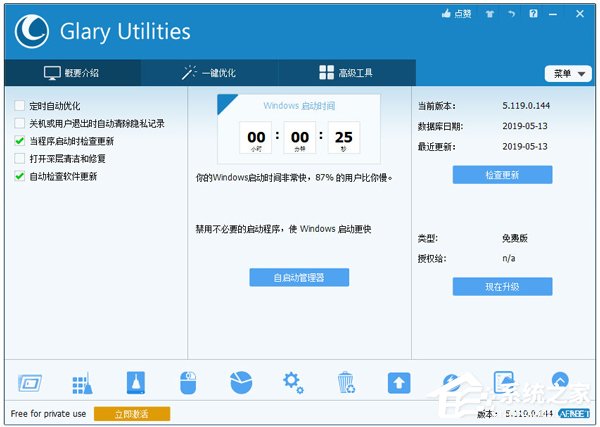The width and height of the screenshot is (600, 427).
Task: Click the 免费版 license type text
Action: pos(515,238)
